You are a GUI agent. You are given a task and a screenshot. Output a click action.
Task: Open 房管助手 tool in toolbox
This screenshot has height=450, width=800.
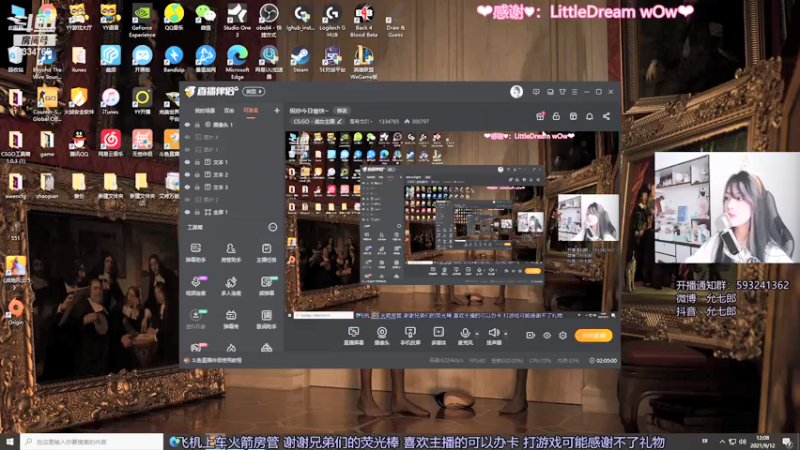[x=231, y=253]
